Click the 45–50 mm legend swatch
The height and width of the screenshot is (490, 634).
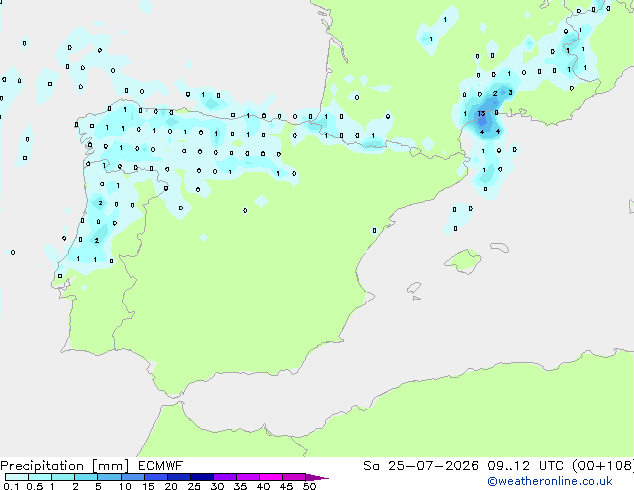click(294, 477)
